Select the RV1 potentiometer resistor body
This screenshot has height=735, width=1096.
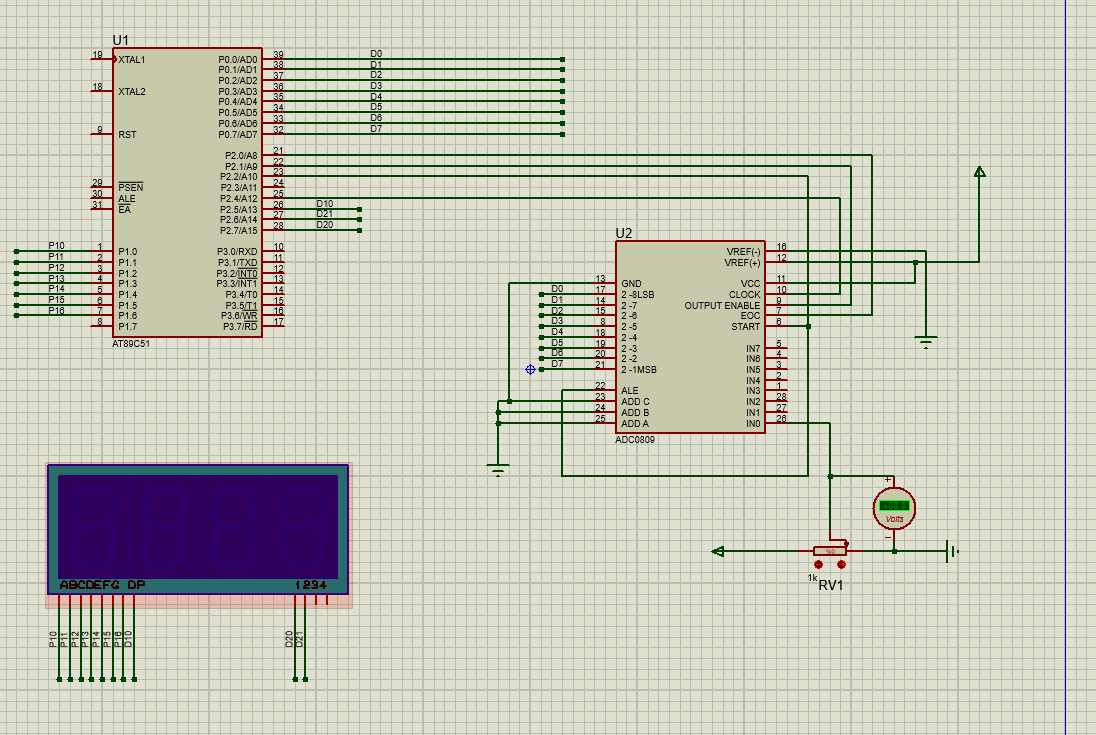(x=830, y=551)
